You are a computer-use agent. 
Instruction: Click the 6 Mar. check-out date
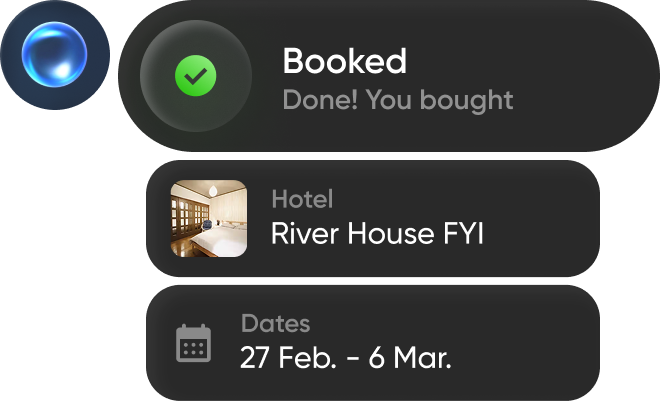pyautogui.click(x=410, y=357)
